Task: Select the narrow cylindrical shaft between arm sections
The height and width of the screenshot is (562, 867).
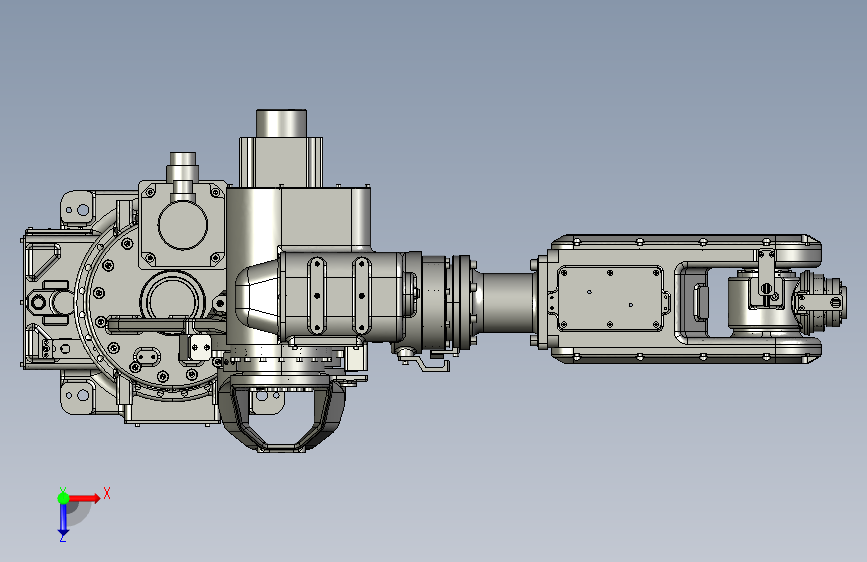Action: coord(506,303)
